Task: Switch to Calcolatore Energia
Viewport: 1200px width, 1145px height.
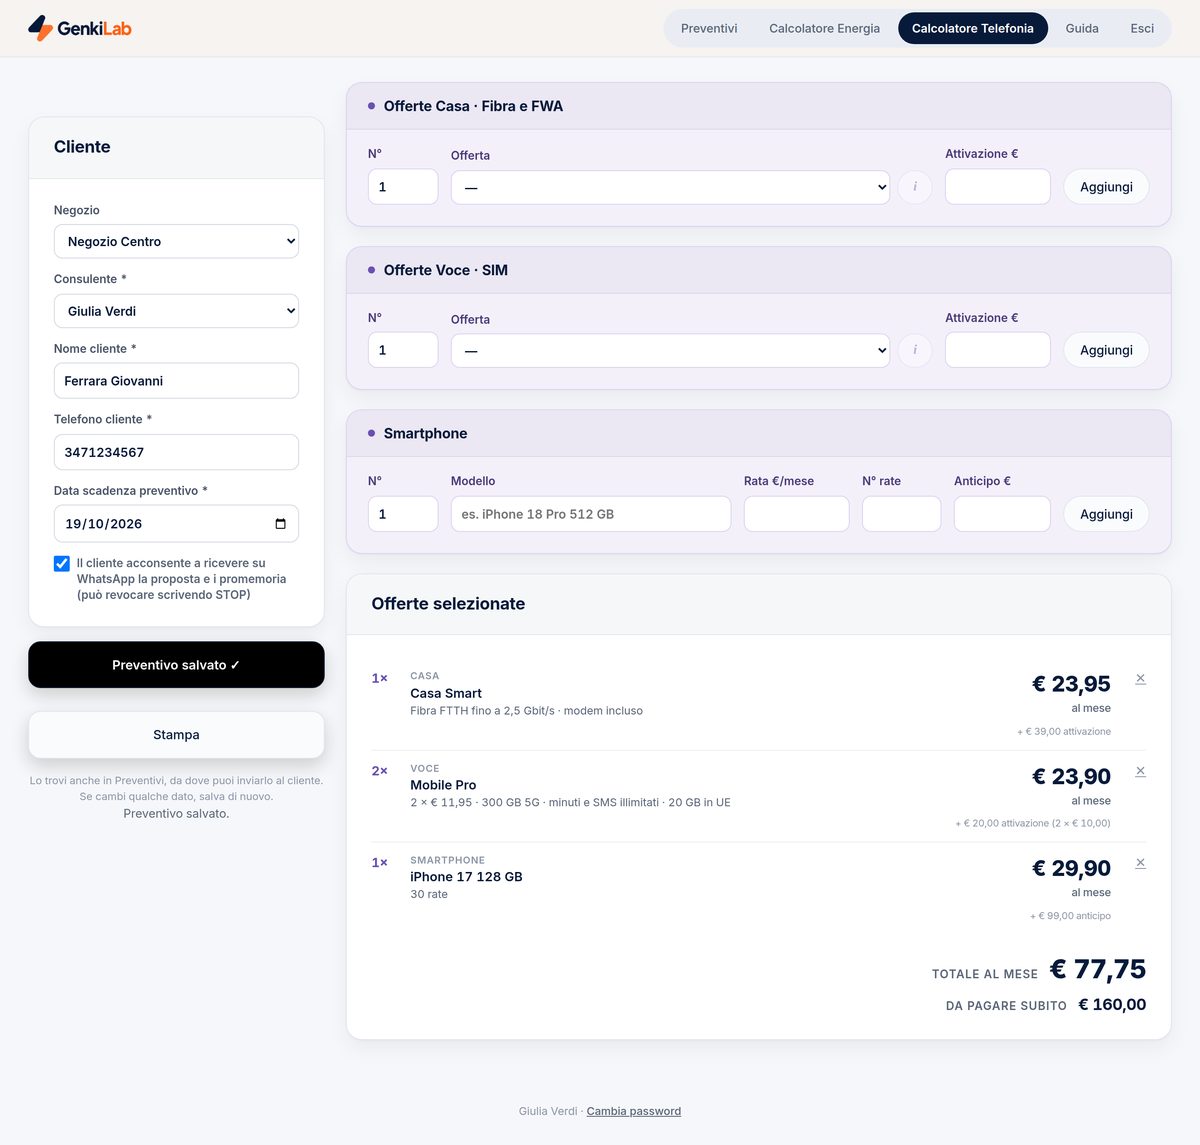Action: tap(824, 28)
